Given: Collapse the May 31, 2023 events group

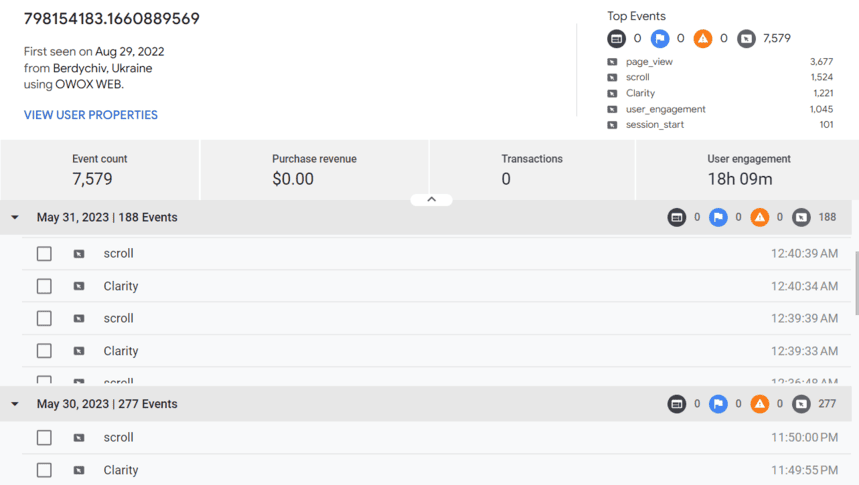Looking at the screenshot, I should (15, 218).
